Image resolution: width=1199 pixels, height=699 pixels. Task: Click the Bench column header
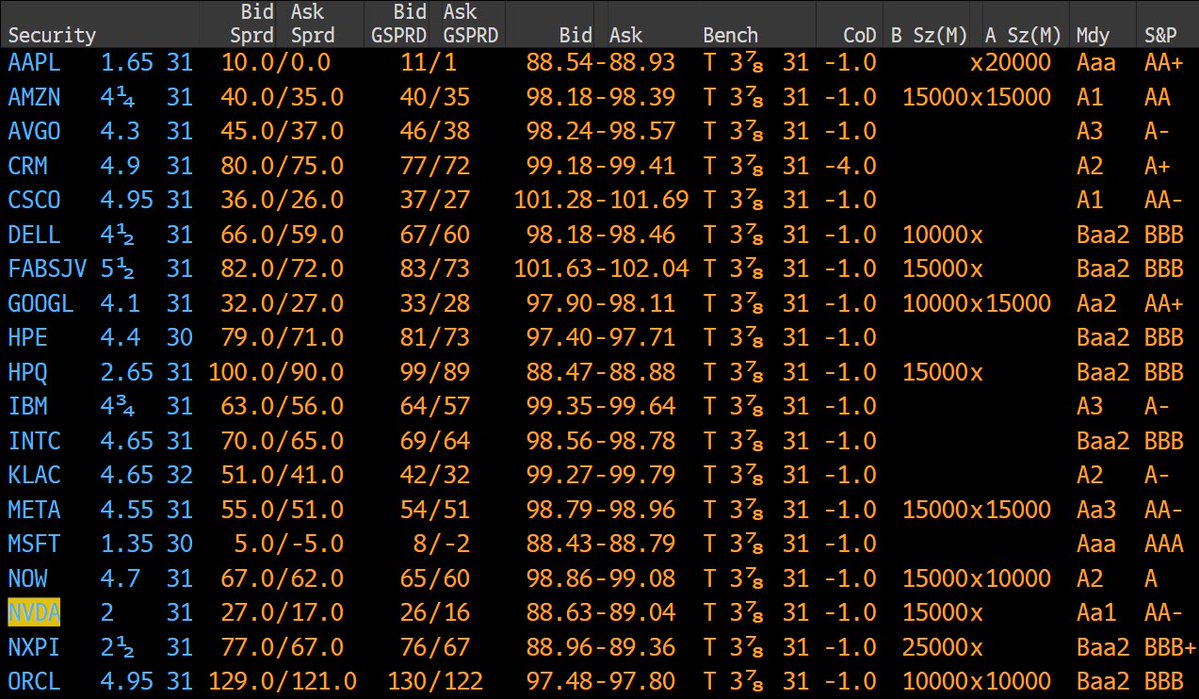730,35
